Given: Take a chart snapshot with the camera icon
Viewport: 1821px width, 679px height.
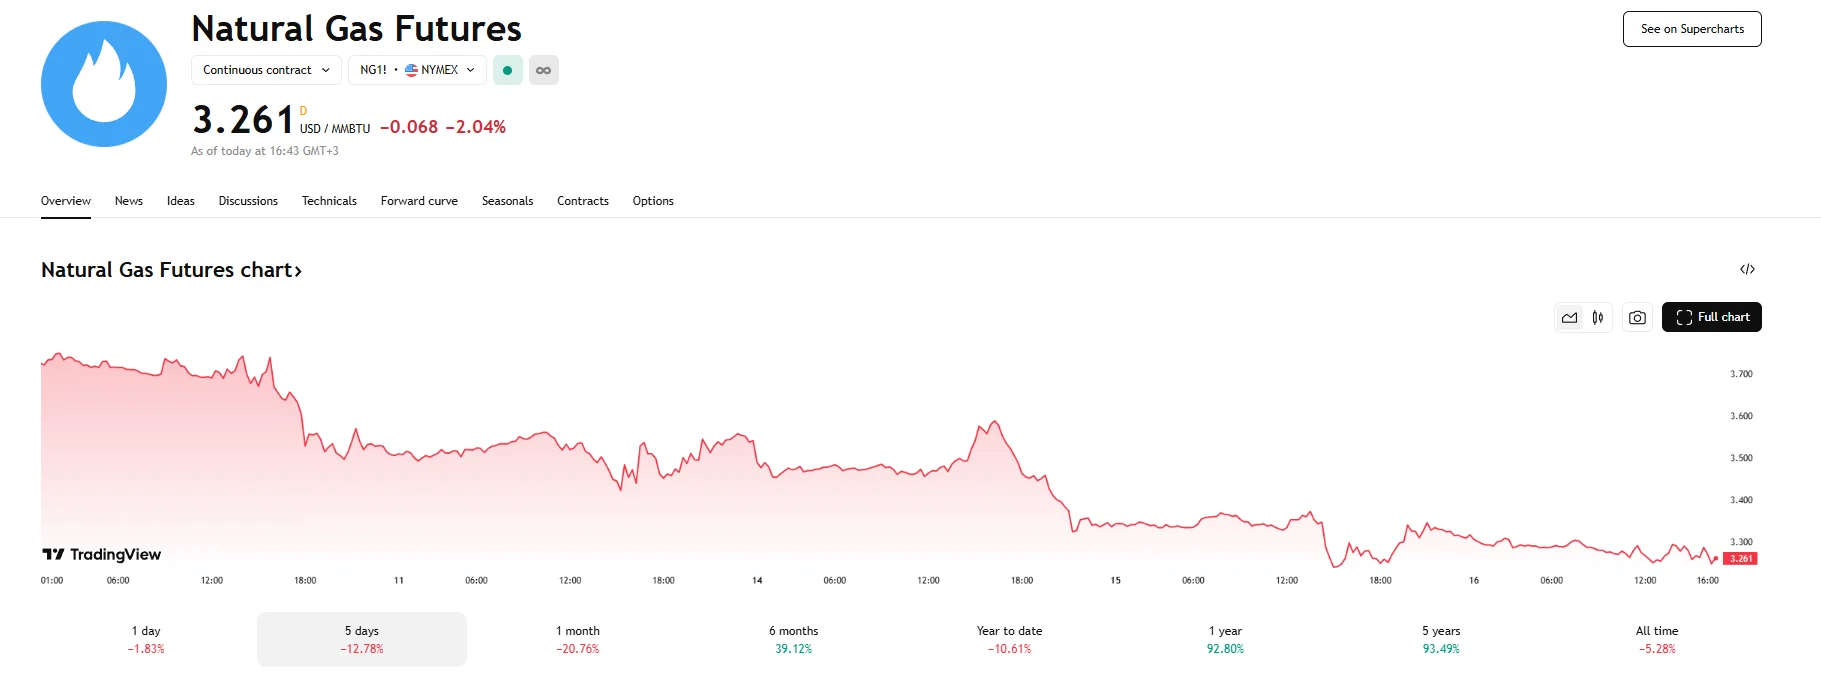Looking at the screenshot, I should tap(1637, 317).
